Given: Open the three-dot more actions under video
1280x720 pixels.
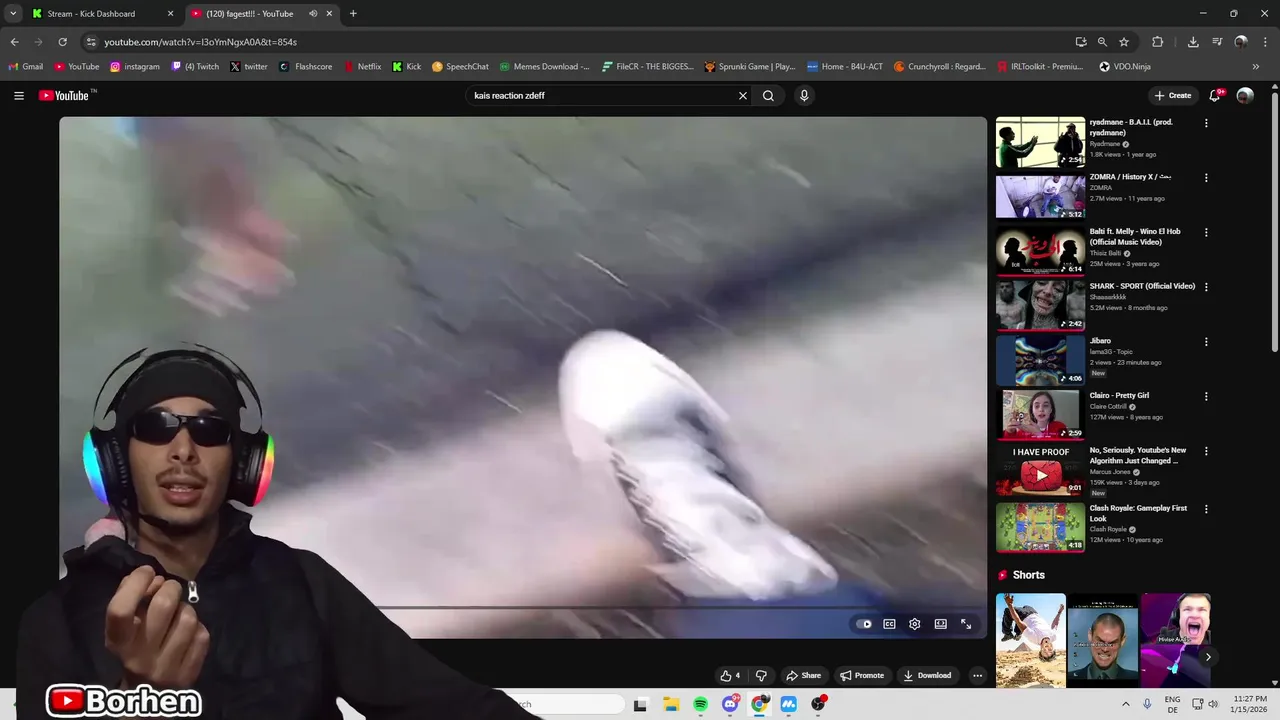Looking at the screenshot, I should (x=977, y=675).
